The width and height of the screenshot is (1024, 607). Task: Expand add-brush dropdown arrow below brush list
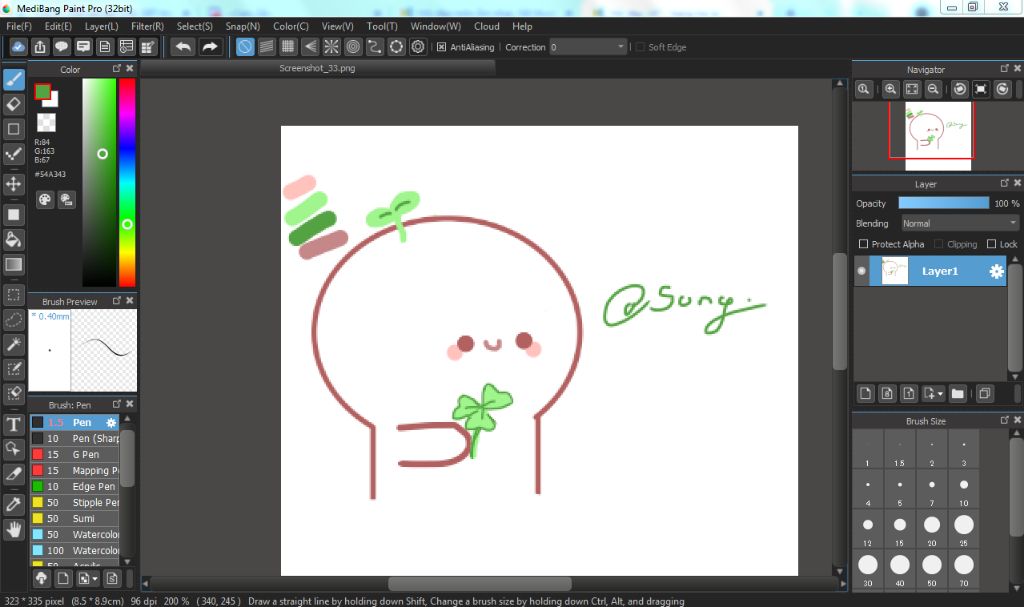tap(95, 579)
